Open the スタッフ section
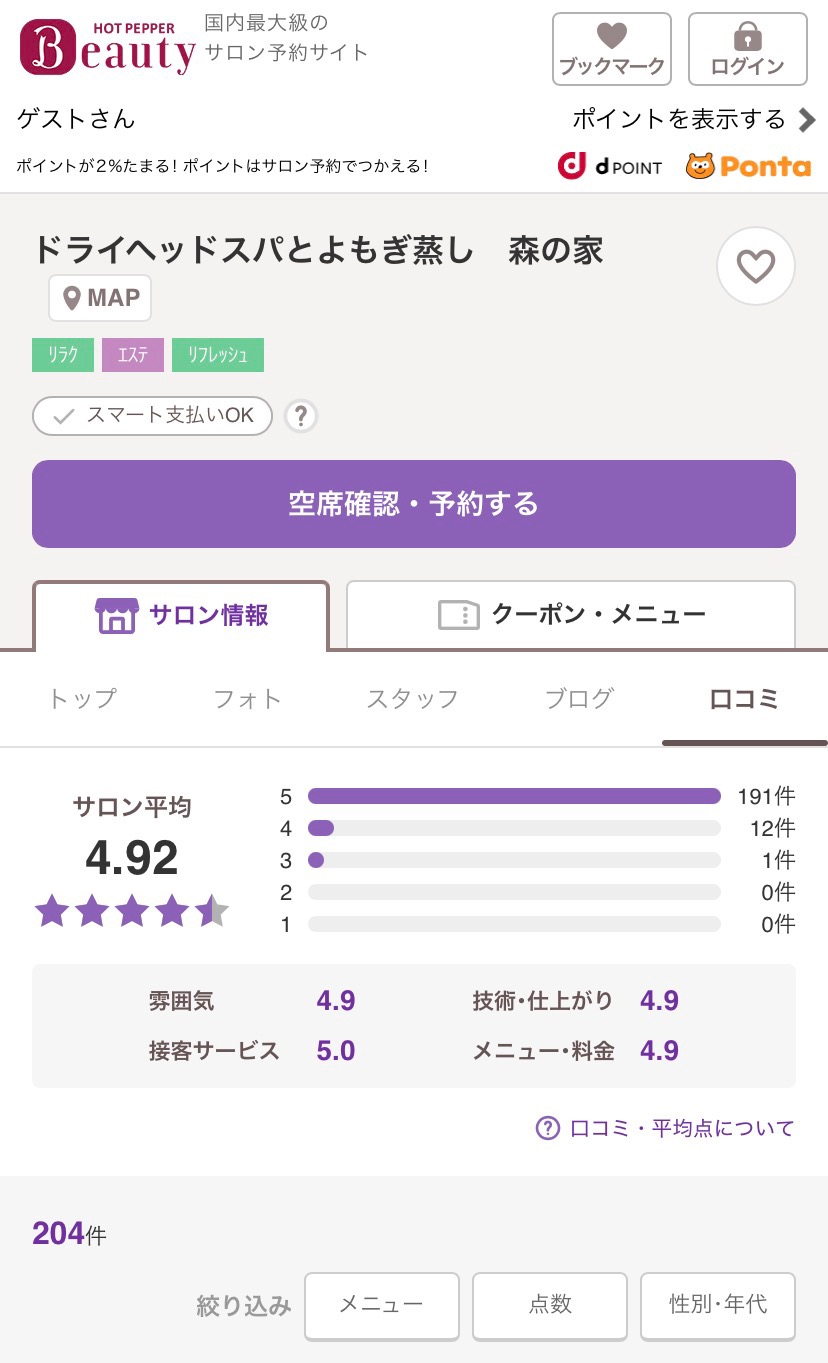The image size is (828, 1363). (412, 699)
